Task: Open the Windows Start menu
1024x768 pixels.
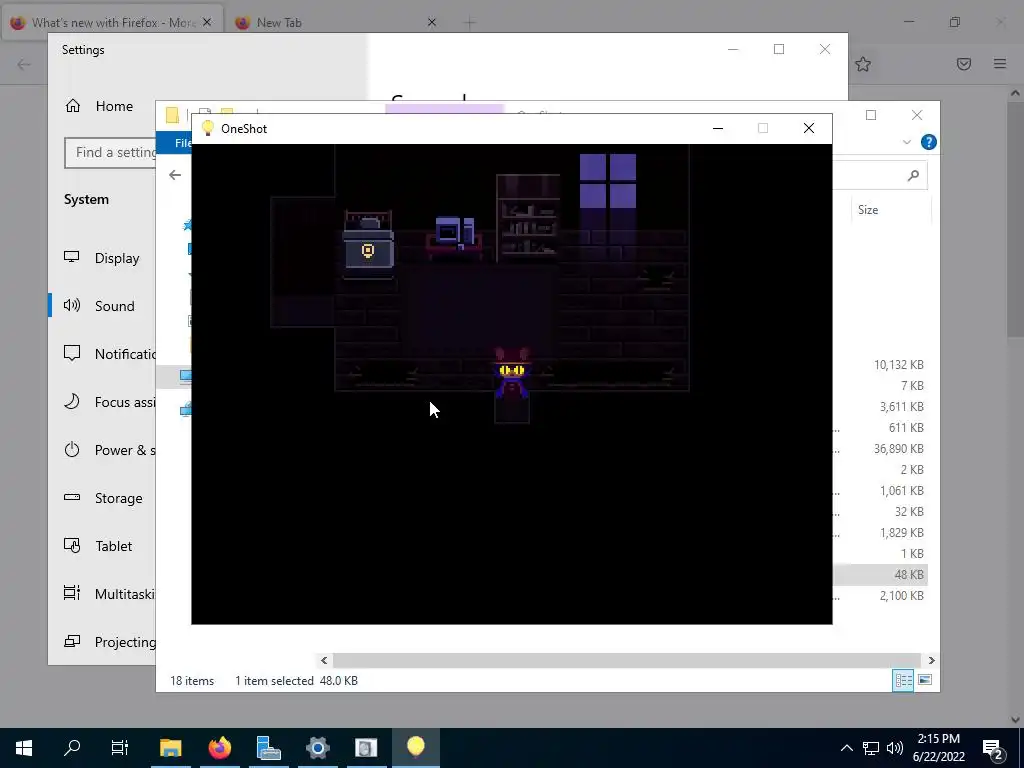Action: pos(24,748)
